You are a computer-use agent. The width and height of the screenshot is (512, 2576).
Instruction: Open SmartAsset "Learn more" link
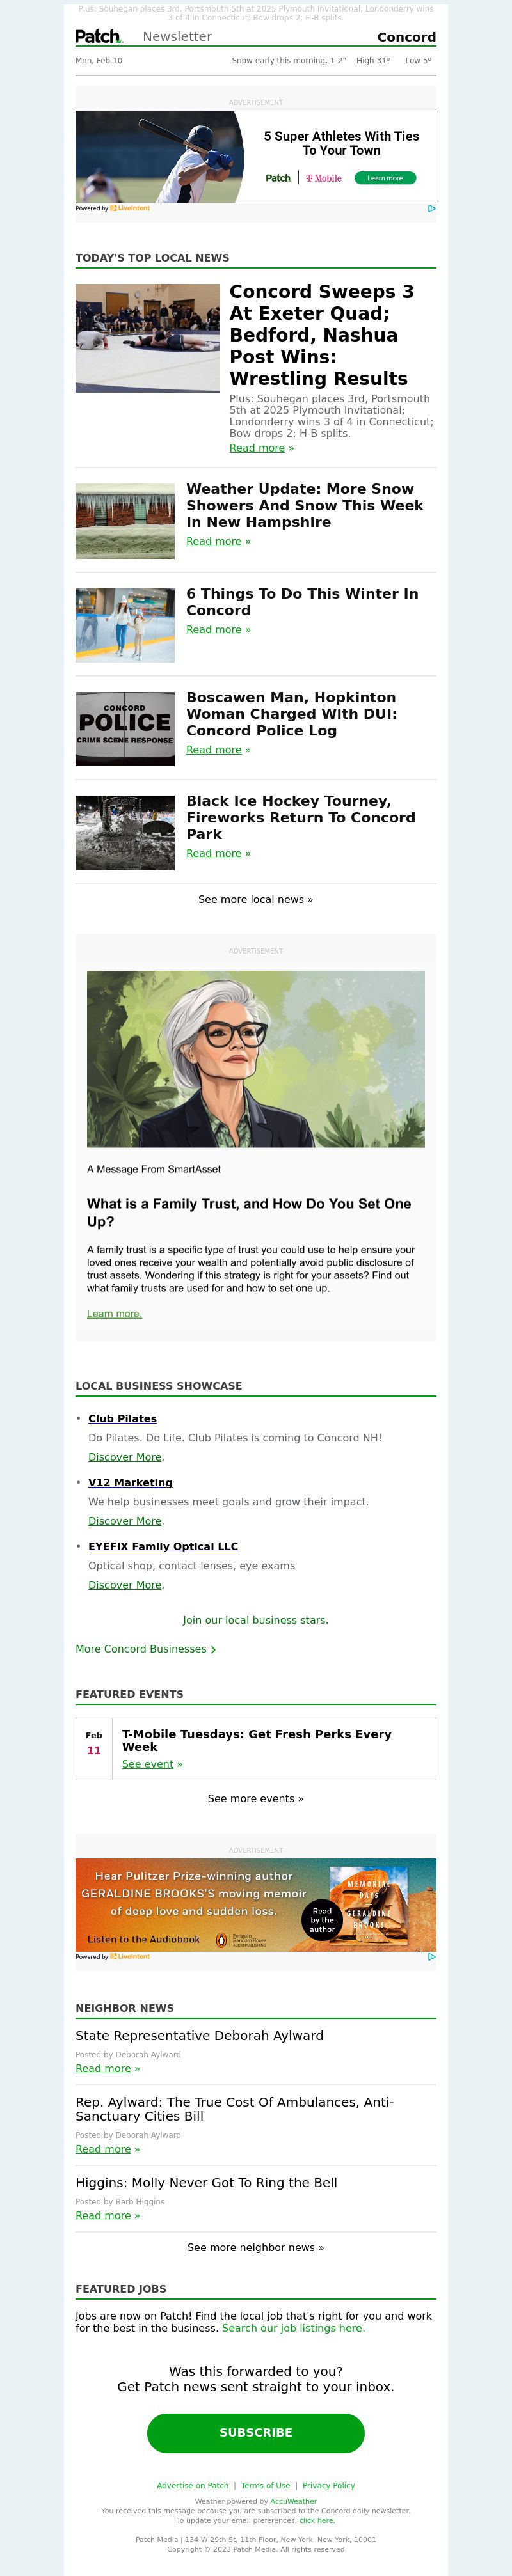pos(114,1314)
